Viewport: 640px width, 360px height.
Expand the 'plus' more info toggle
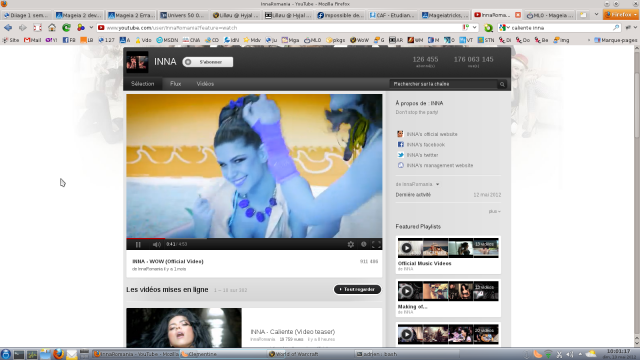tap(494, 211)
